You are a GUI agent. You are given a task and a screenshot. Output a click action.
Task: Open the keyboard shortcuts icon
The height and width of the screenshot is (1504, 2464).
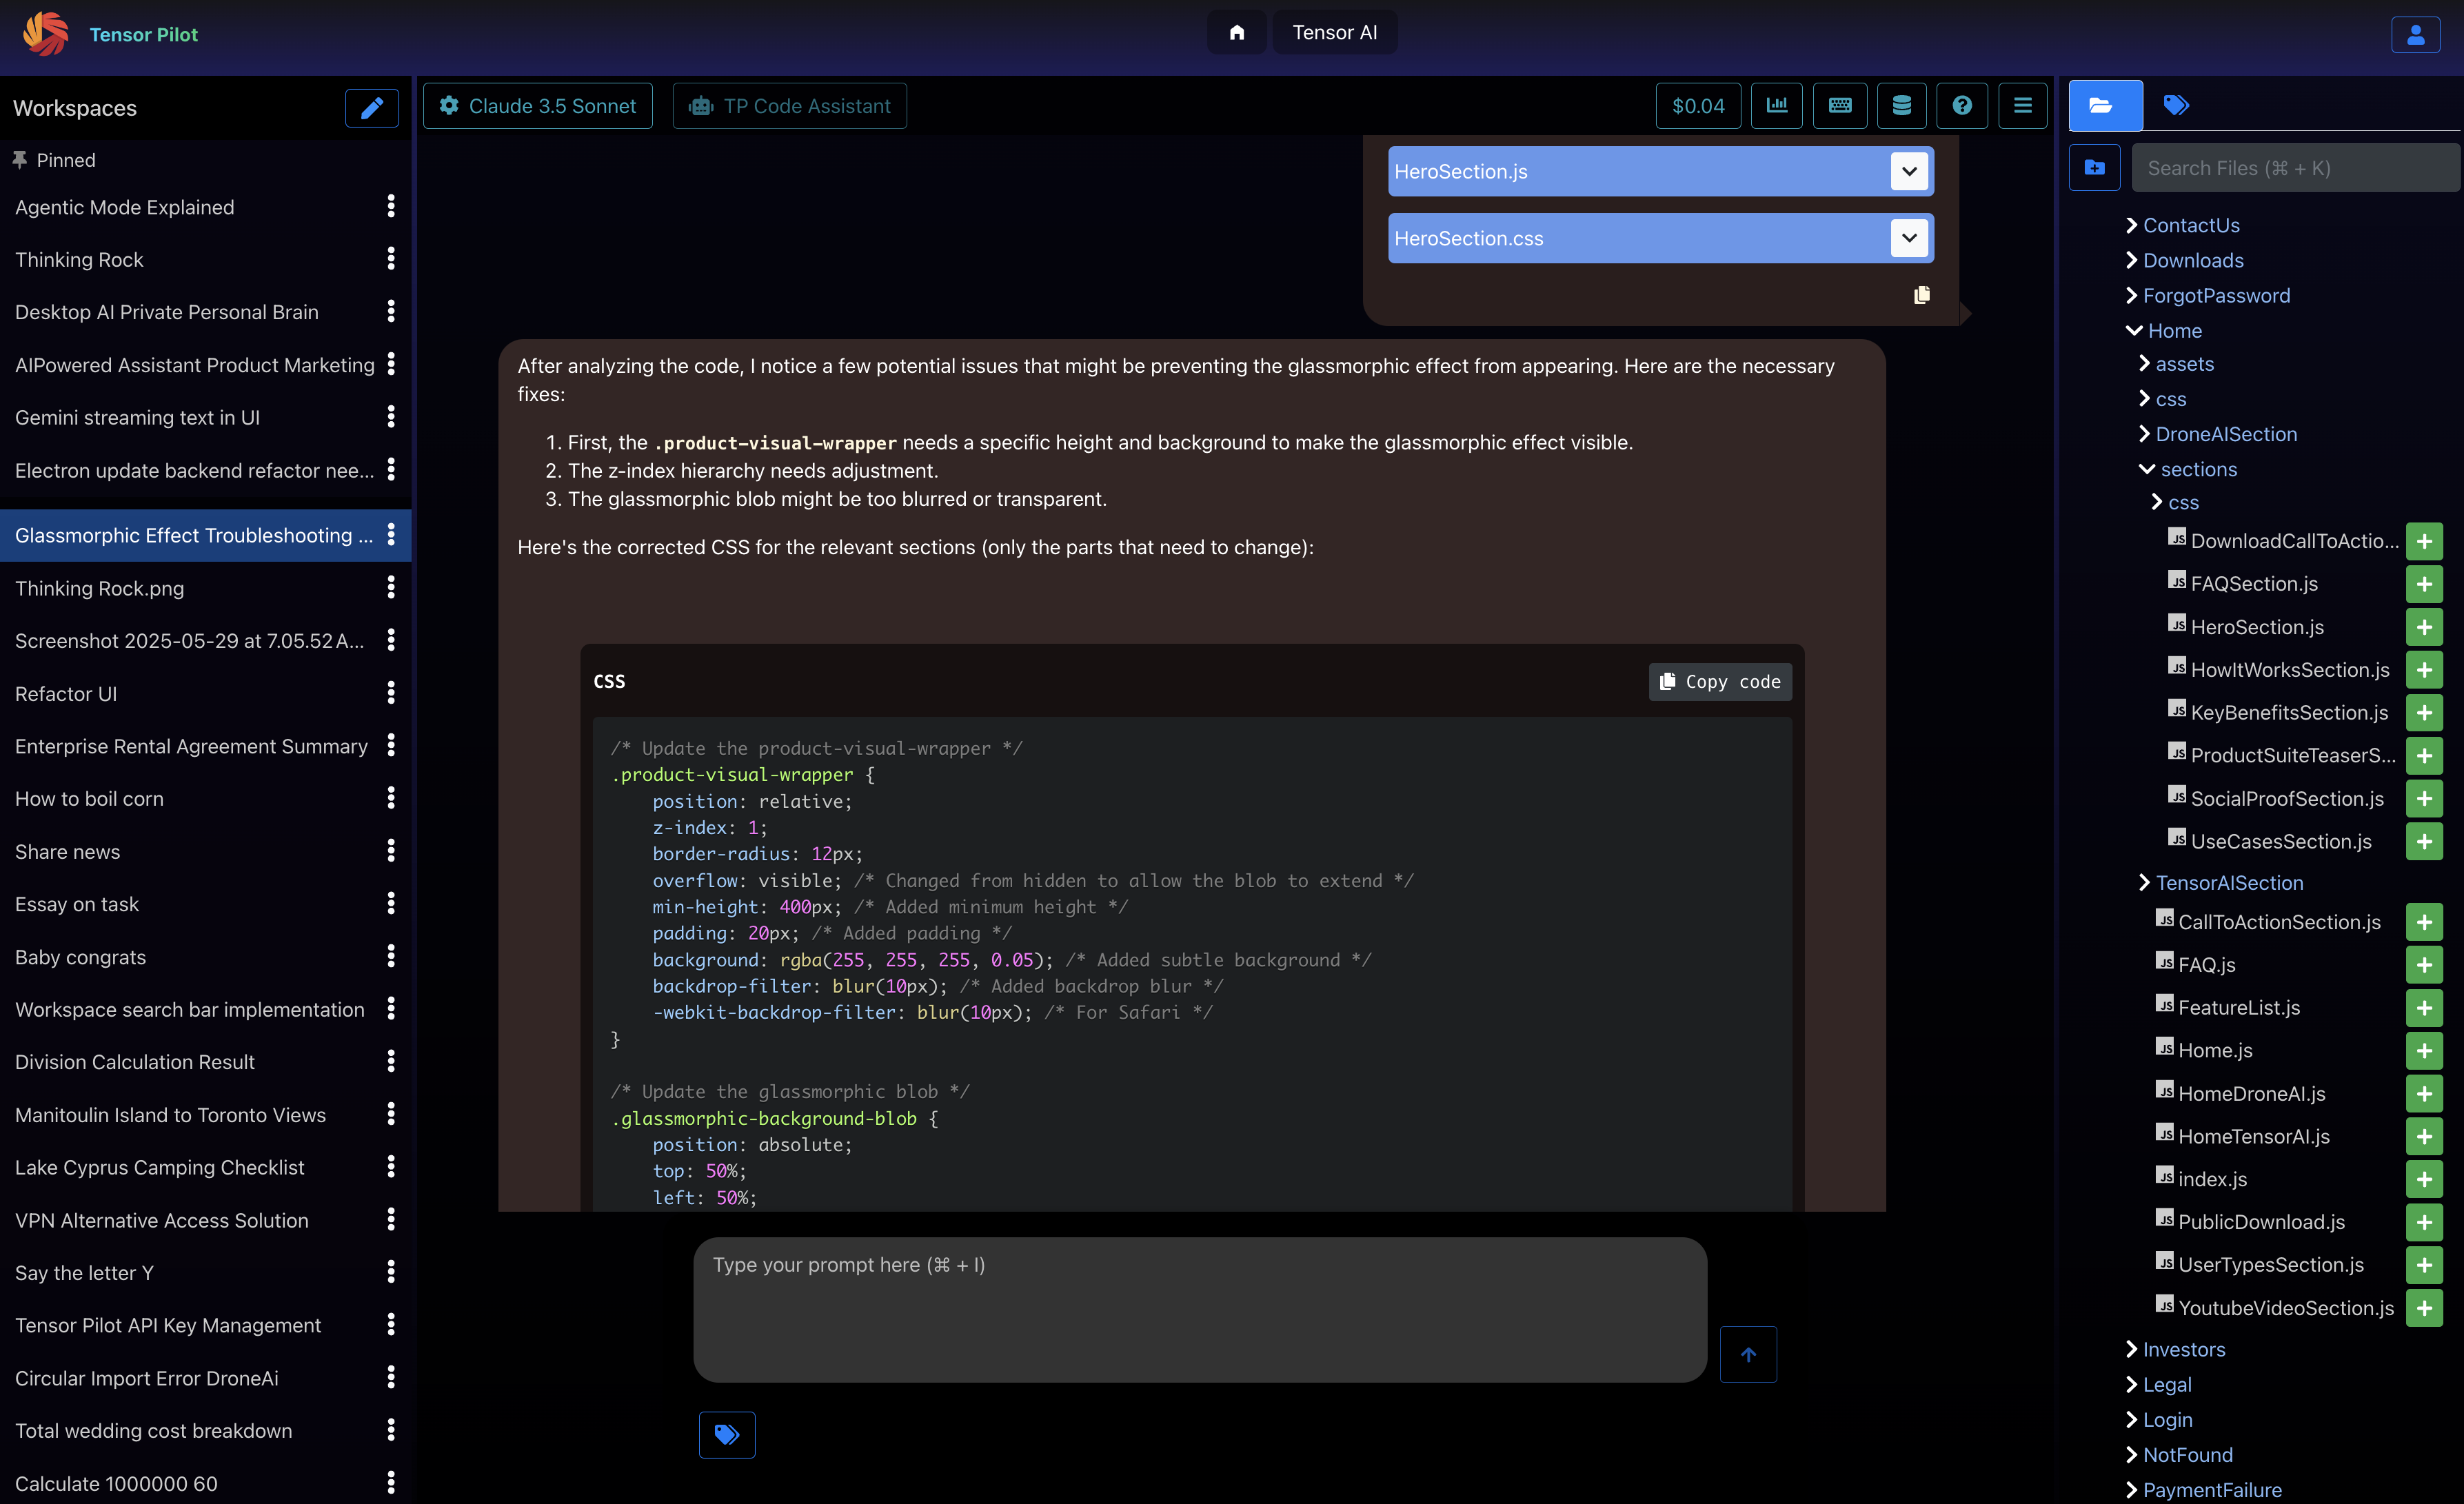[1839, 105]
